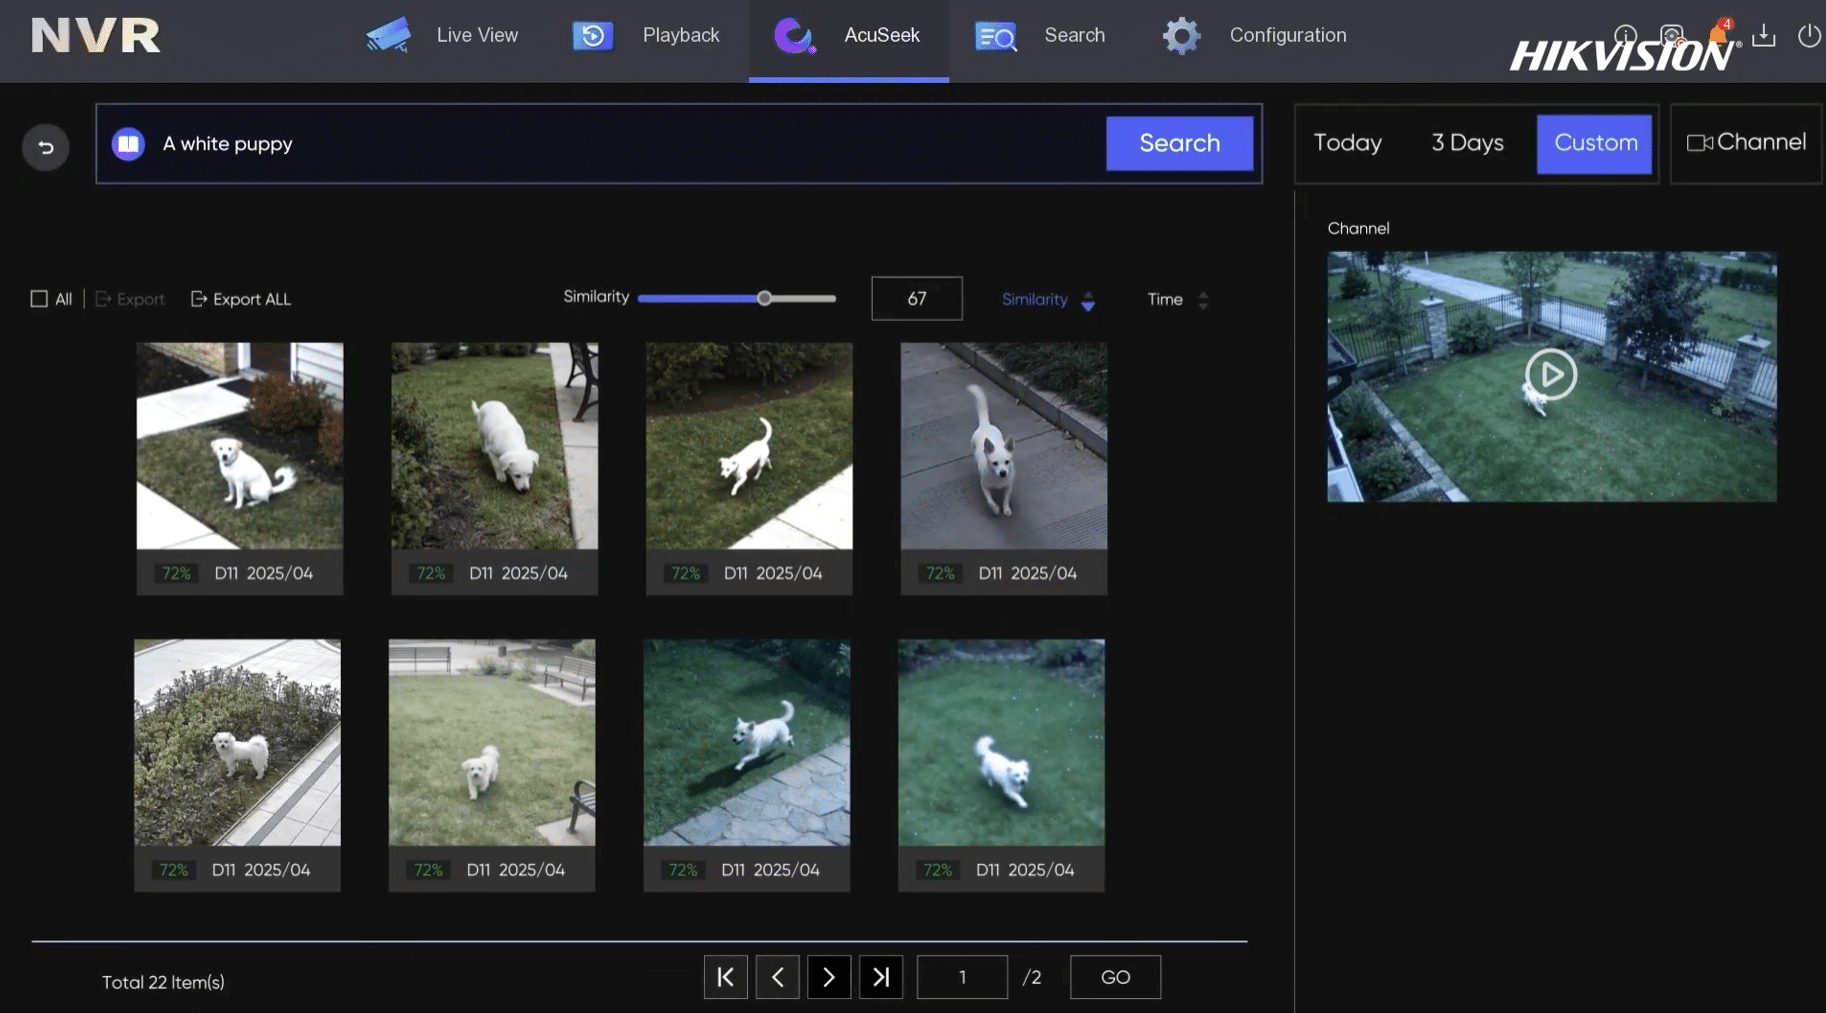
Task: Sort results by Similarity
Action: point(1048,299)
